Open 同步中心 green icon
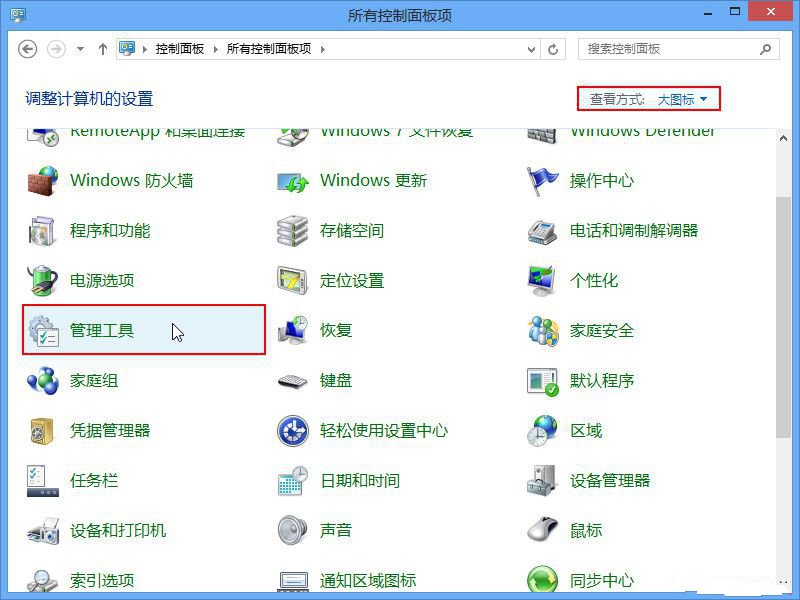Image resolution: width=800 pixels, height=600 pixels. pyautogui.click(x=542, y=580)
